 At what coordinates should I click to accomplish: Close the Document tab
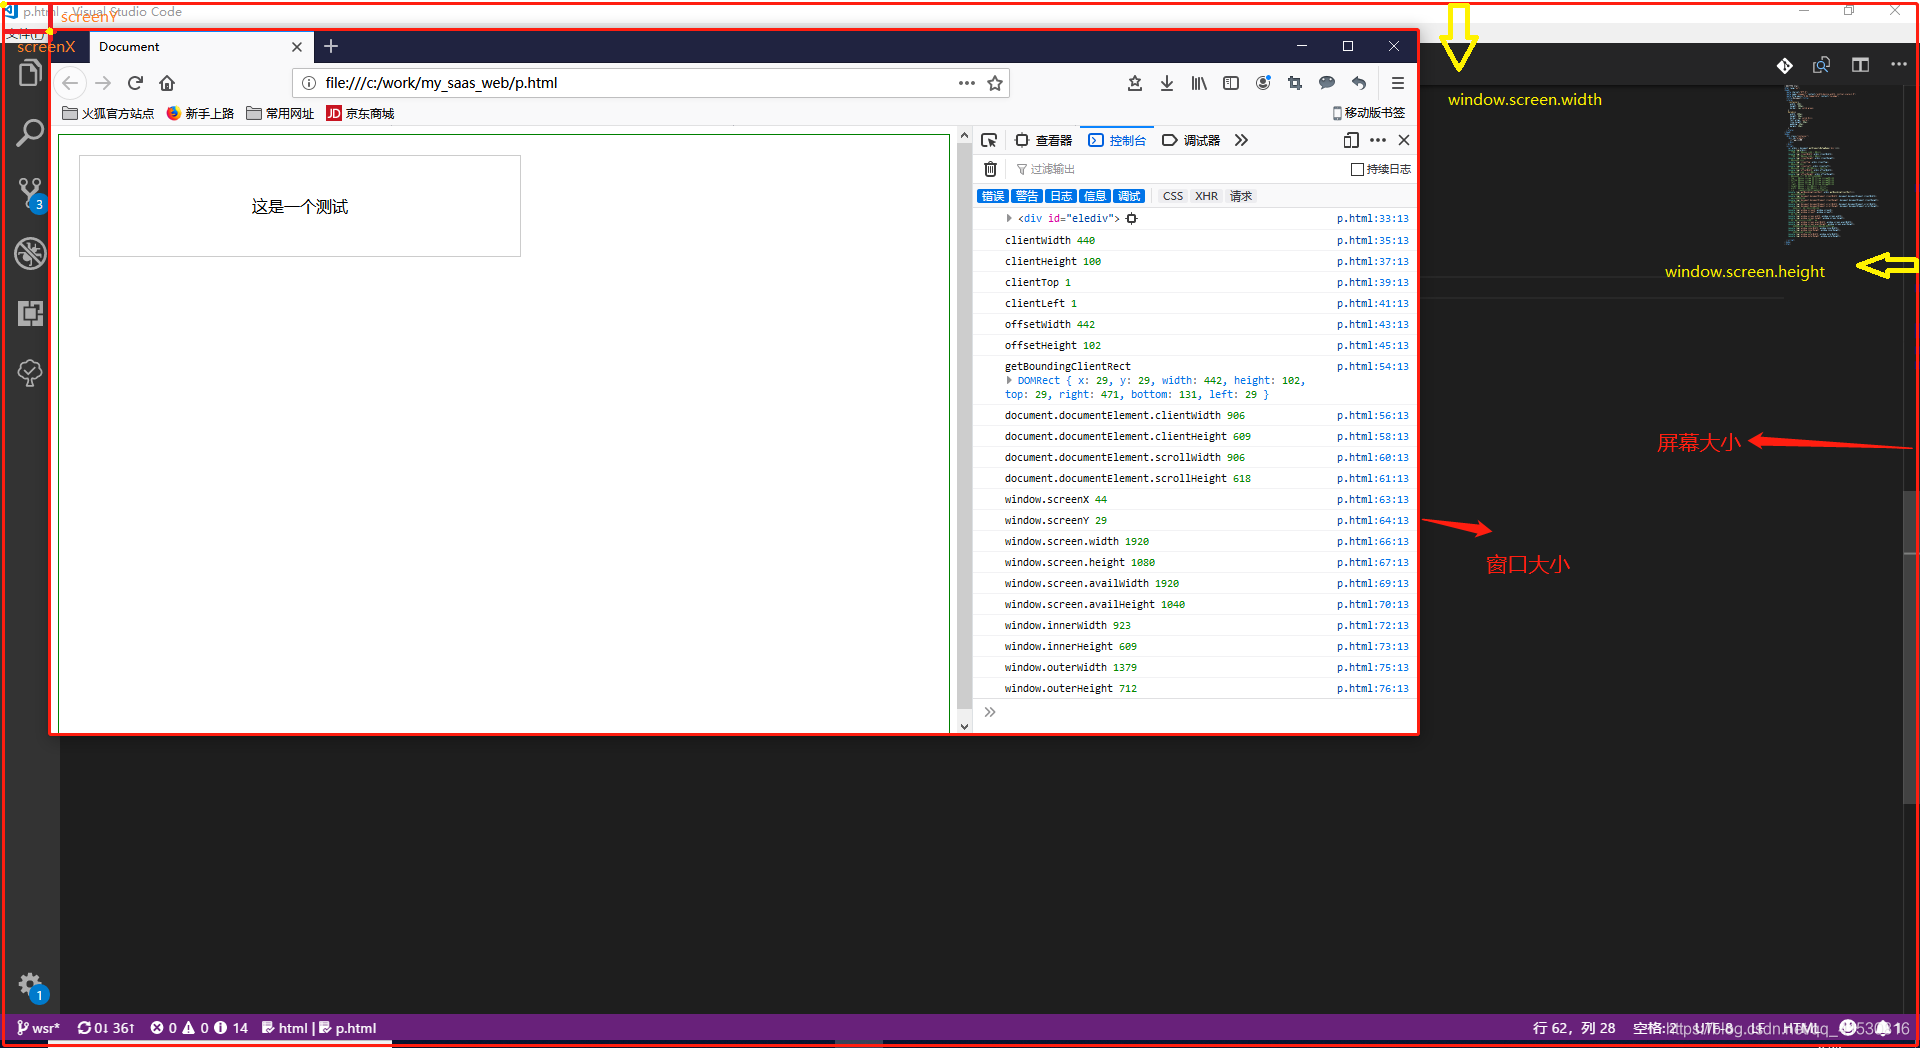[x=297, y=47]
